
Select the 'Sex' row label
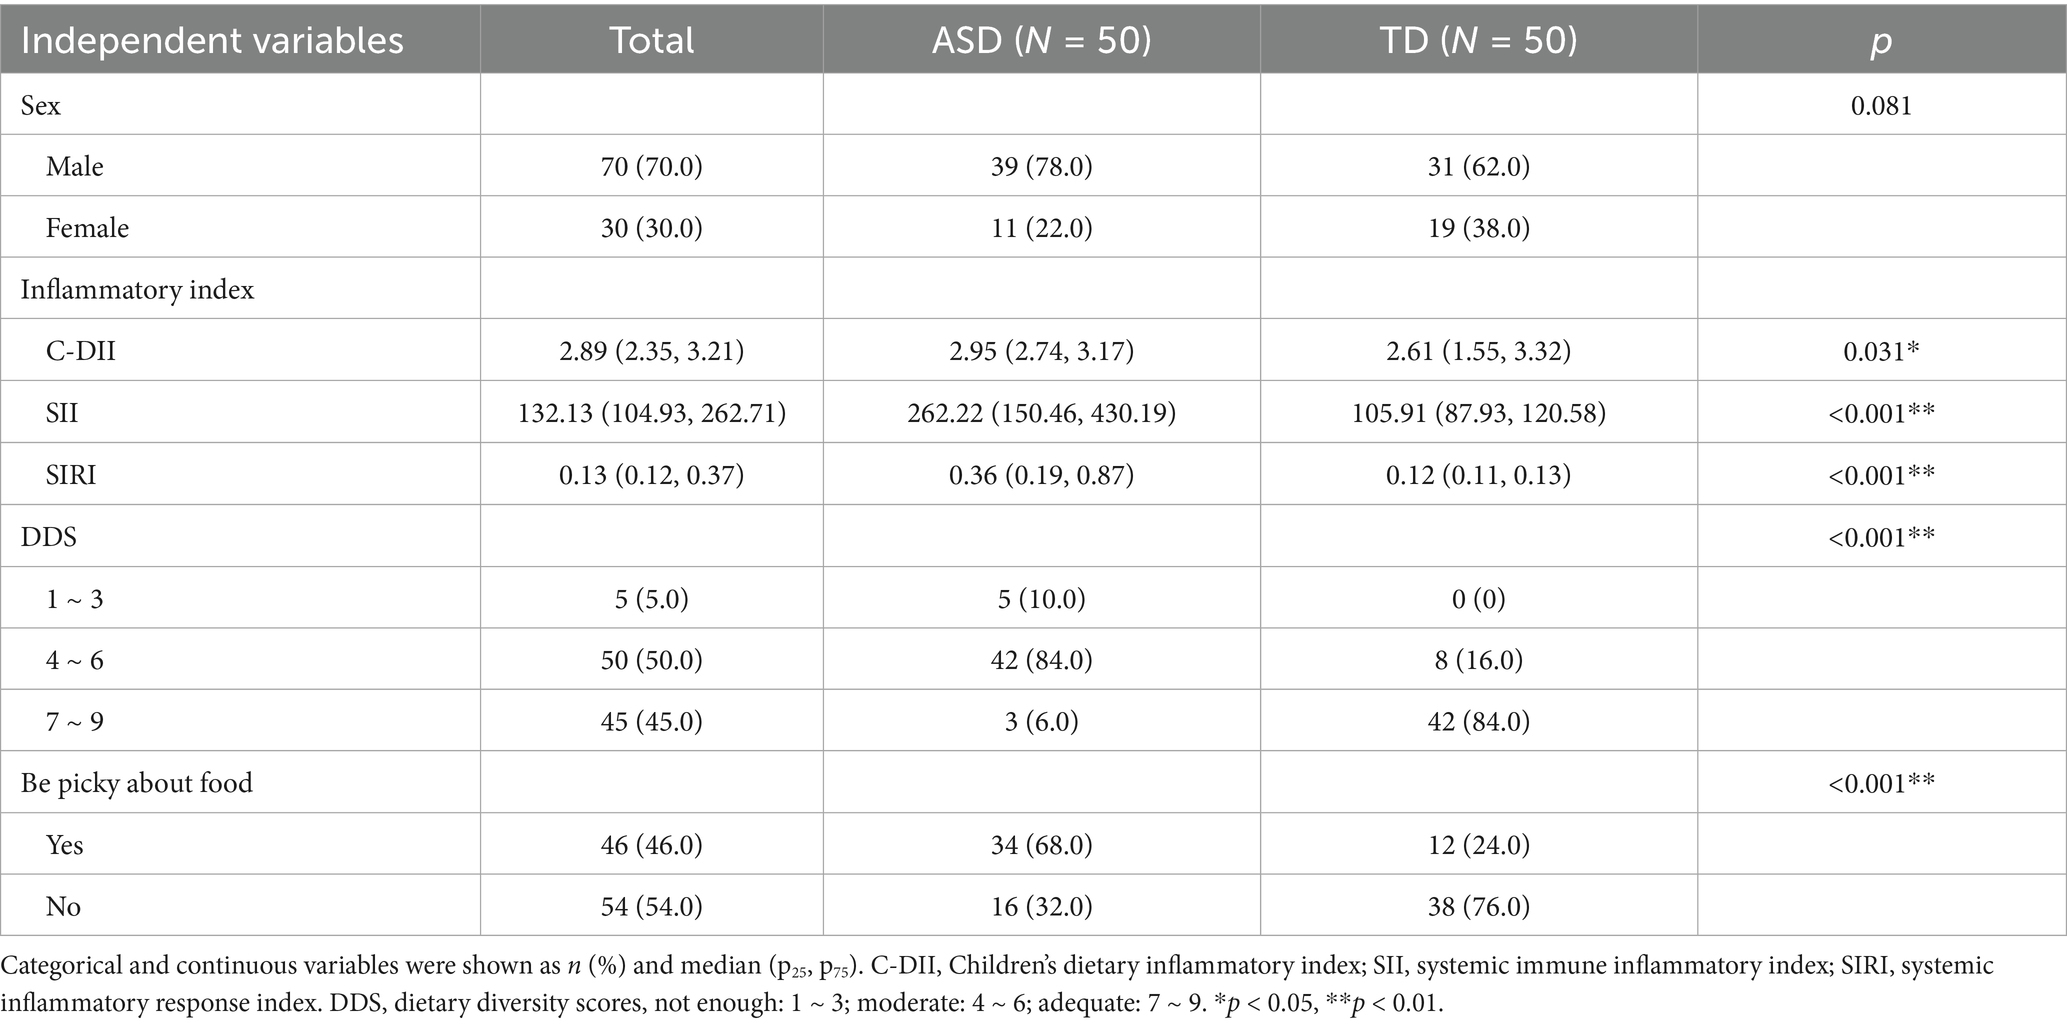[x=41, y=105]
